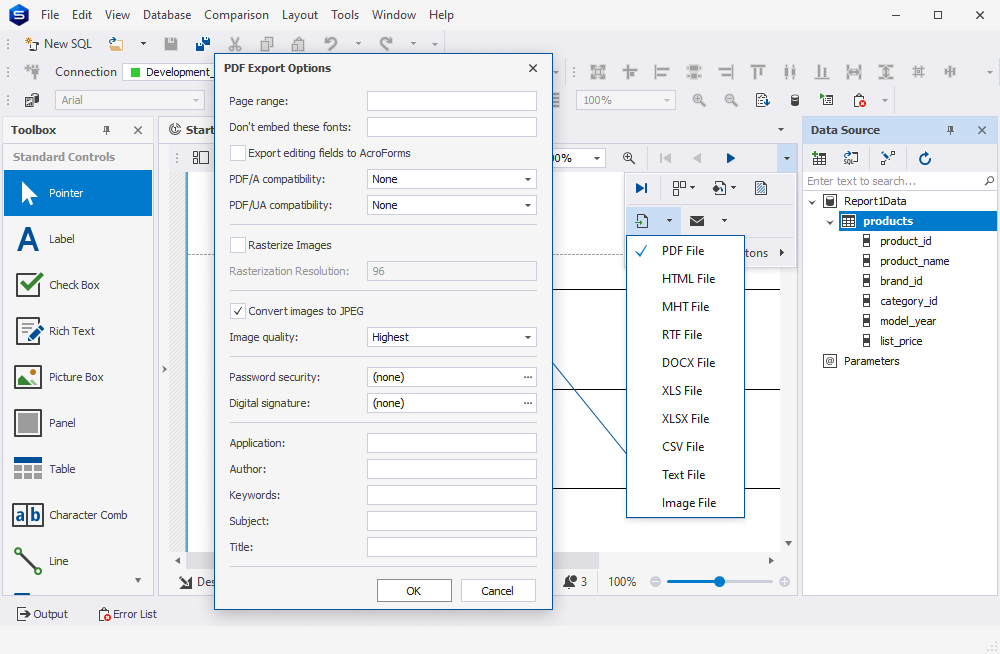Open the Comparison menu
Image resolution: width=1000 pixels, height=654 pixels.
[x=237, y=15]
